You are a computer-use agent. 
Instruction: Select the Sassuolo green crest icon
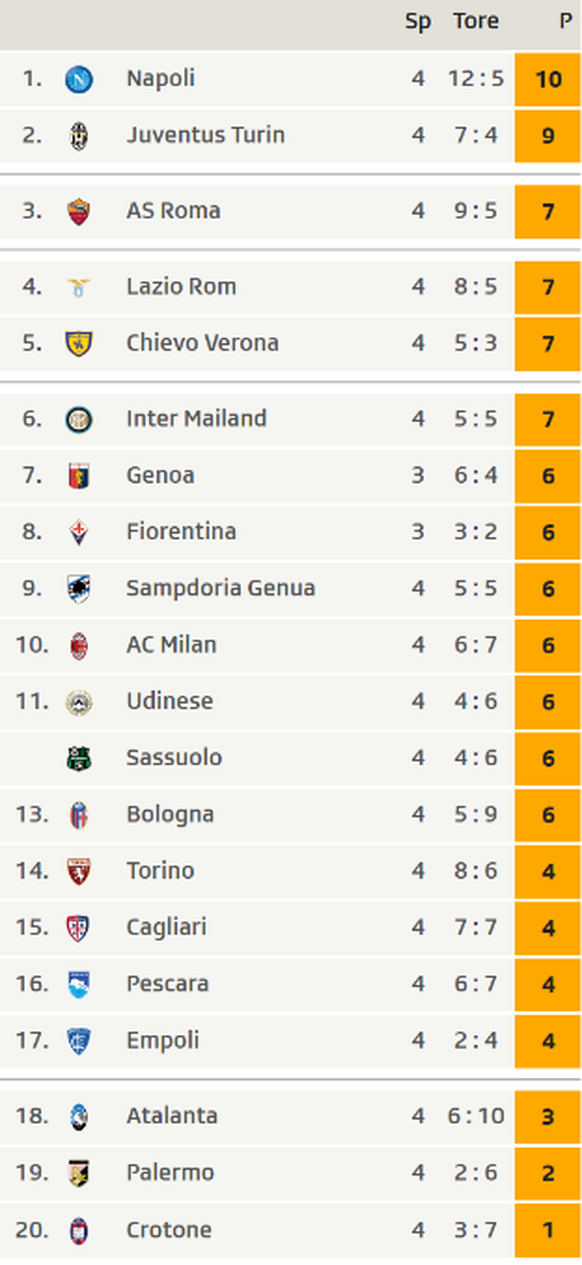79,758
